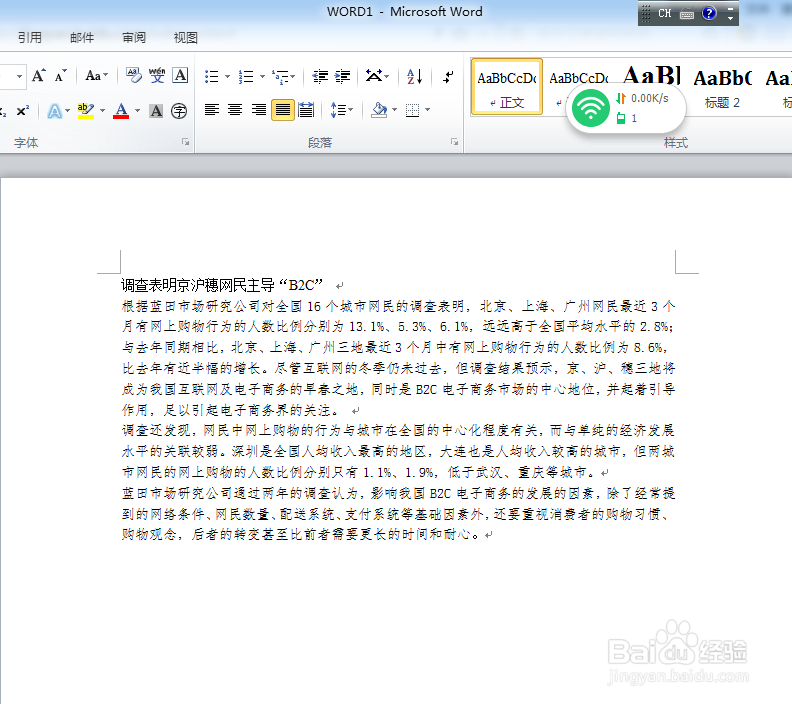Apply paragraph shading with paint bucket

click(x=379, y=110)
